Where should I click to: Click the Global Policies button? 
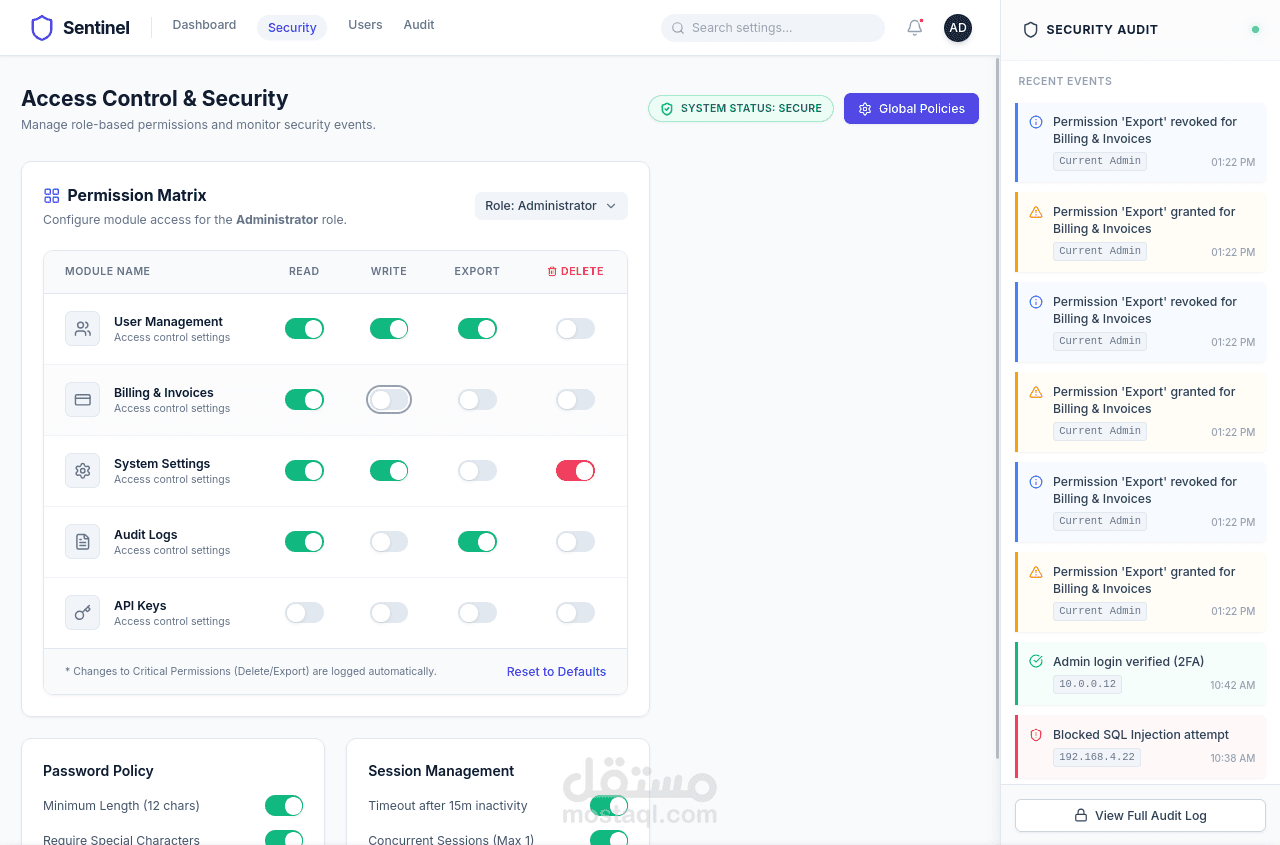[x=911, y=109]
